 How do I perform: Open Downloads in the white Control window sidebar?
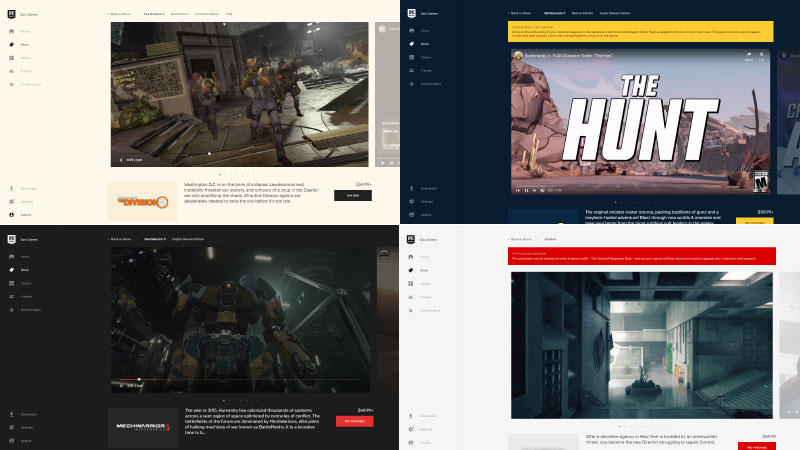pos(422,416)
